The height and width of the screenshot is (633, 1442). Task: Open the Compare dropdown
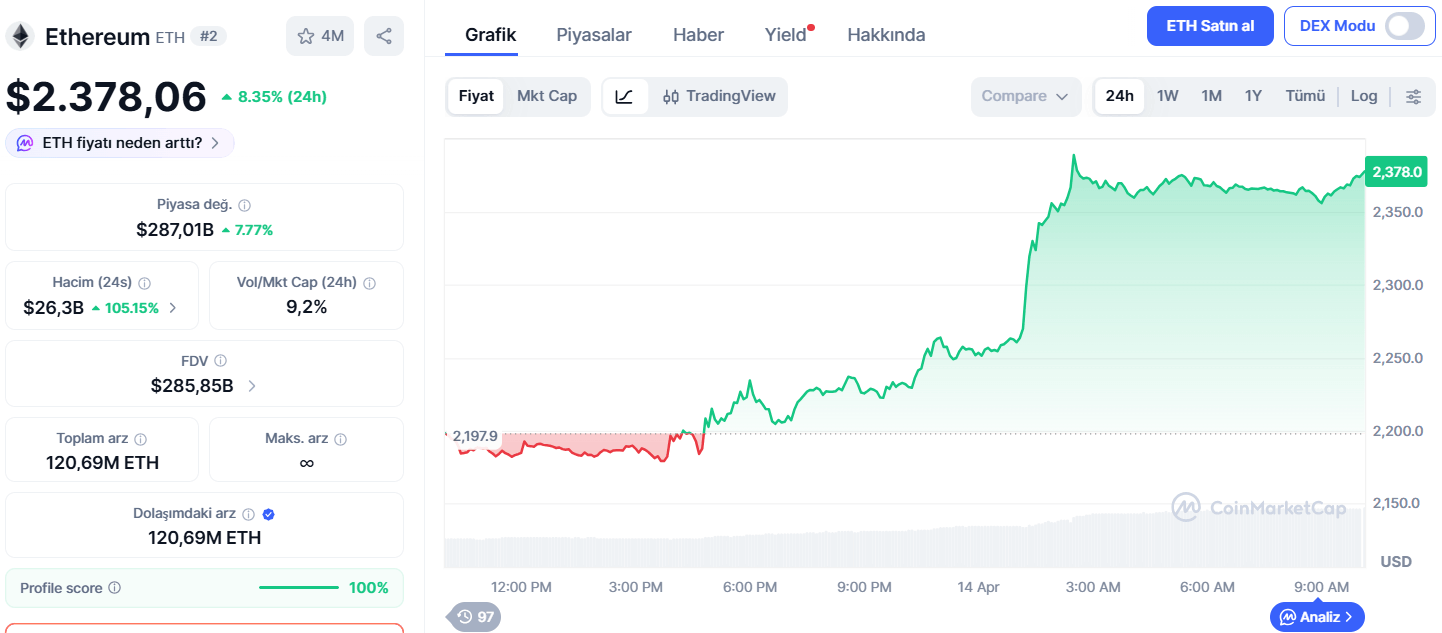pyautogui.click(x=1026, y=97)
